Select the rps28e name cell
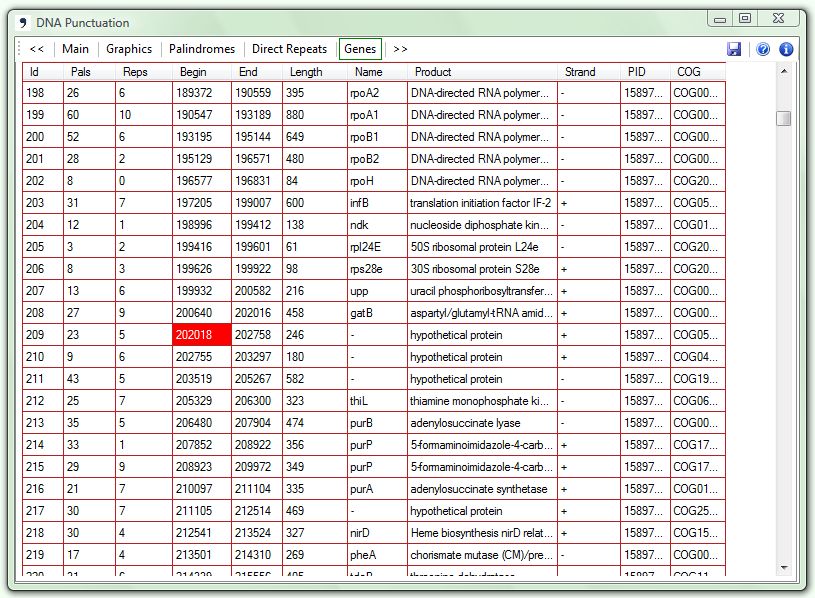Screen dimensions: 815x598 click(x=377, y=269)
